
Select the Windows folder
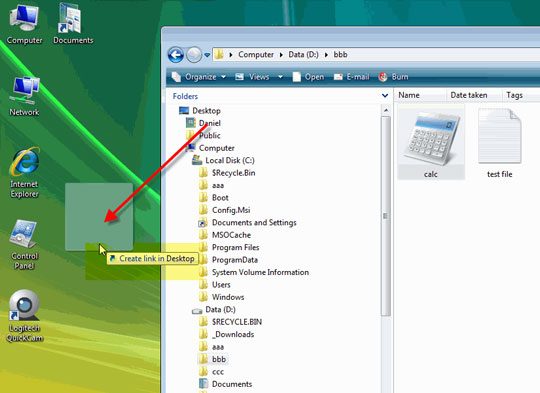coord(221,297)
